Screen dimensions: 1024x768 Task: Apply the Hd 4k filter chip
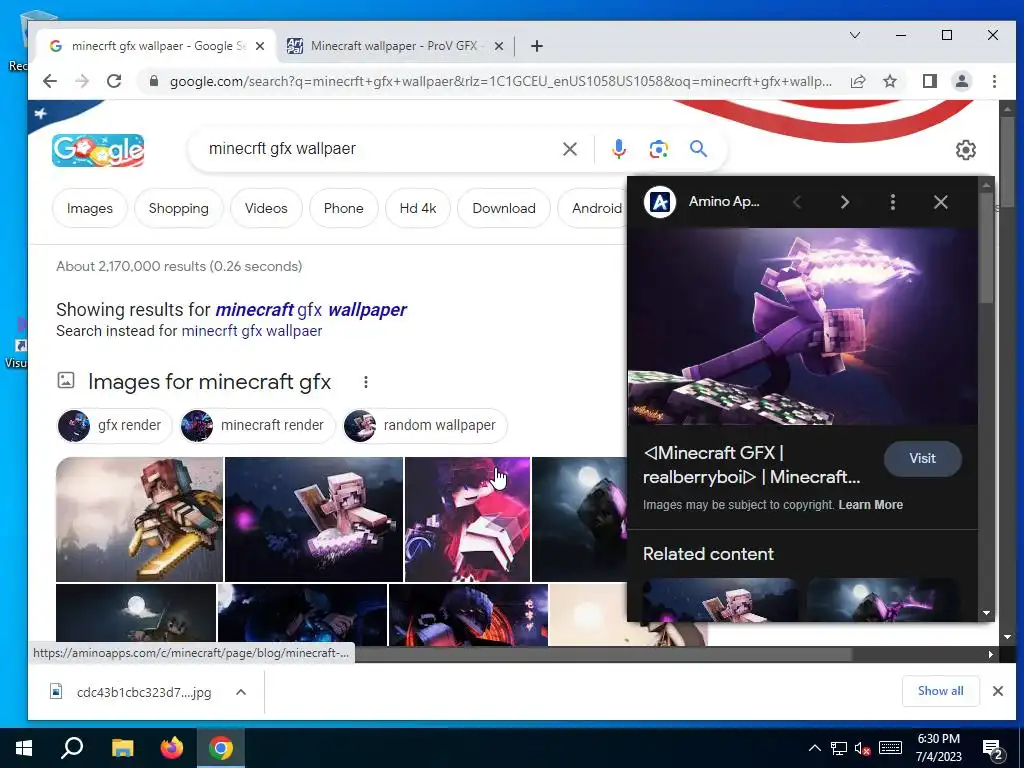point(418,208)
